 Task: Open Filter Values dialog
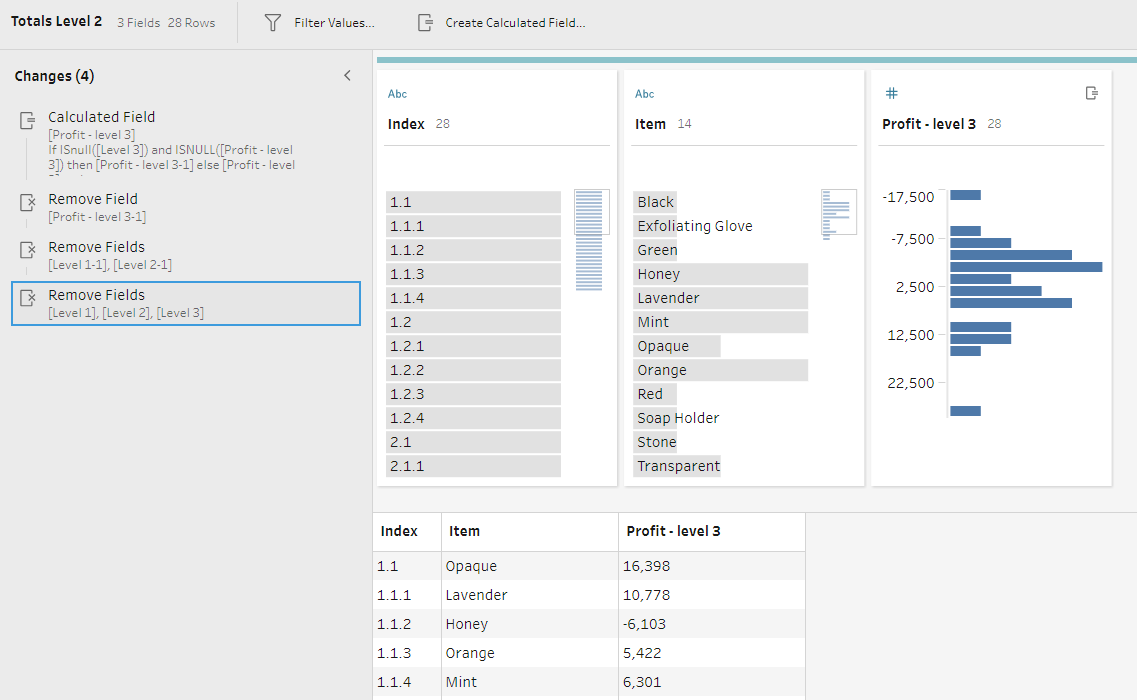click(x=333, y=22)
